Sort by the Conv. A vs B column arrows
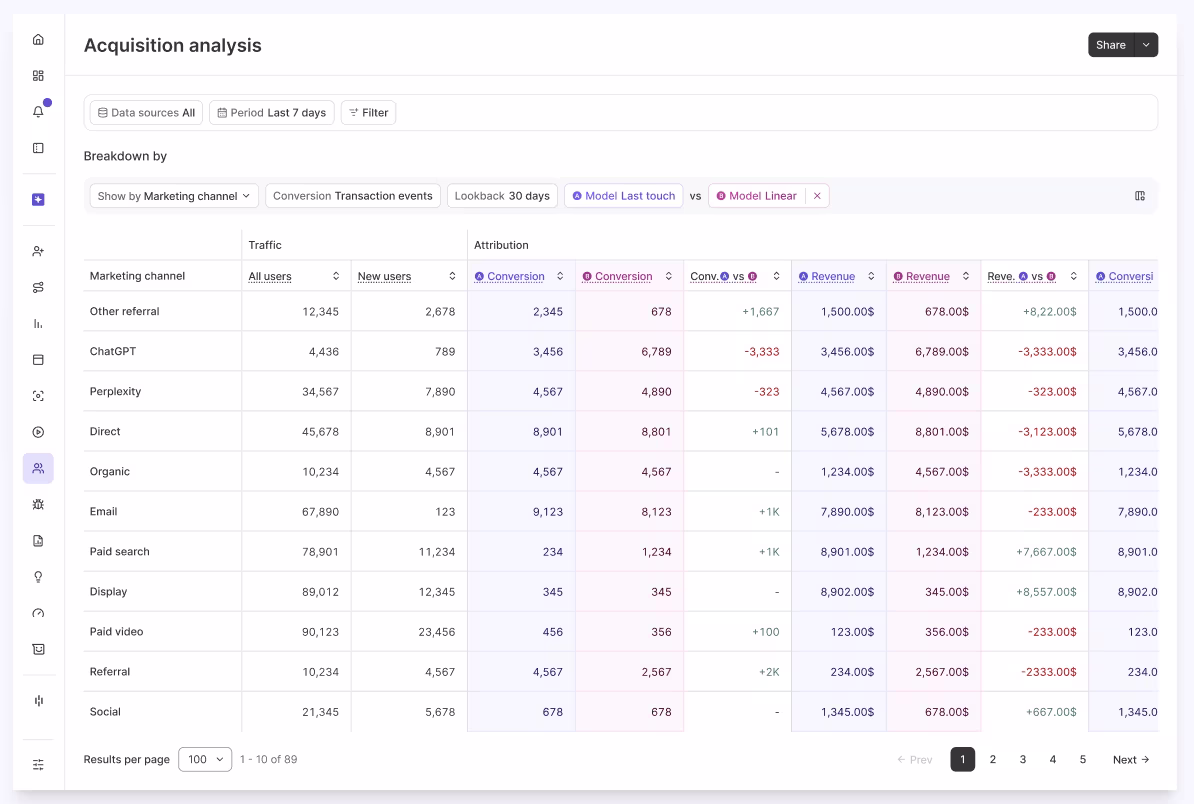Screen dimensions: 1194x804 [777, 276]
